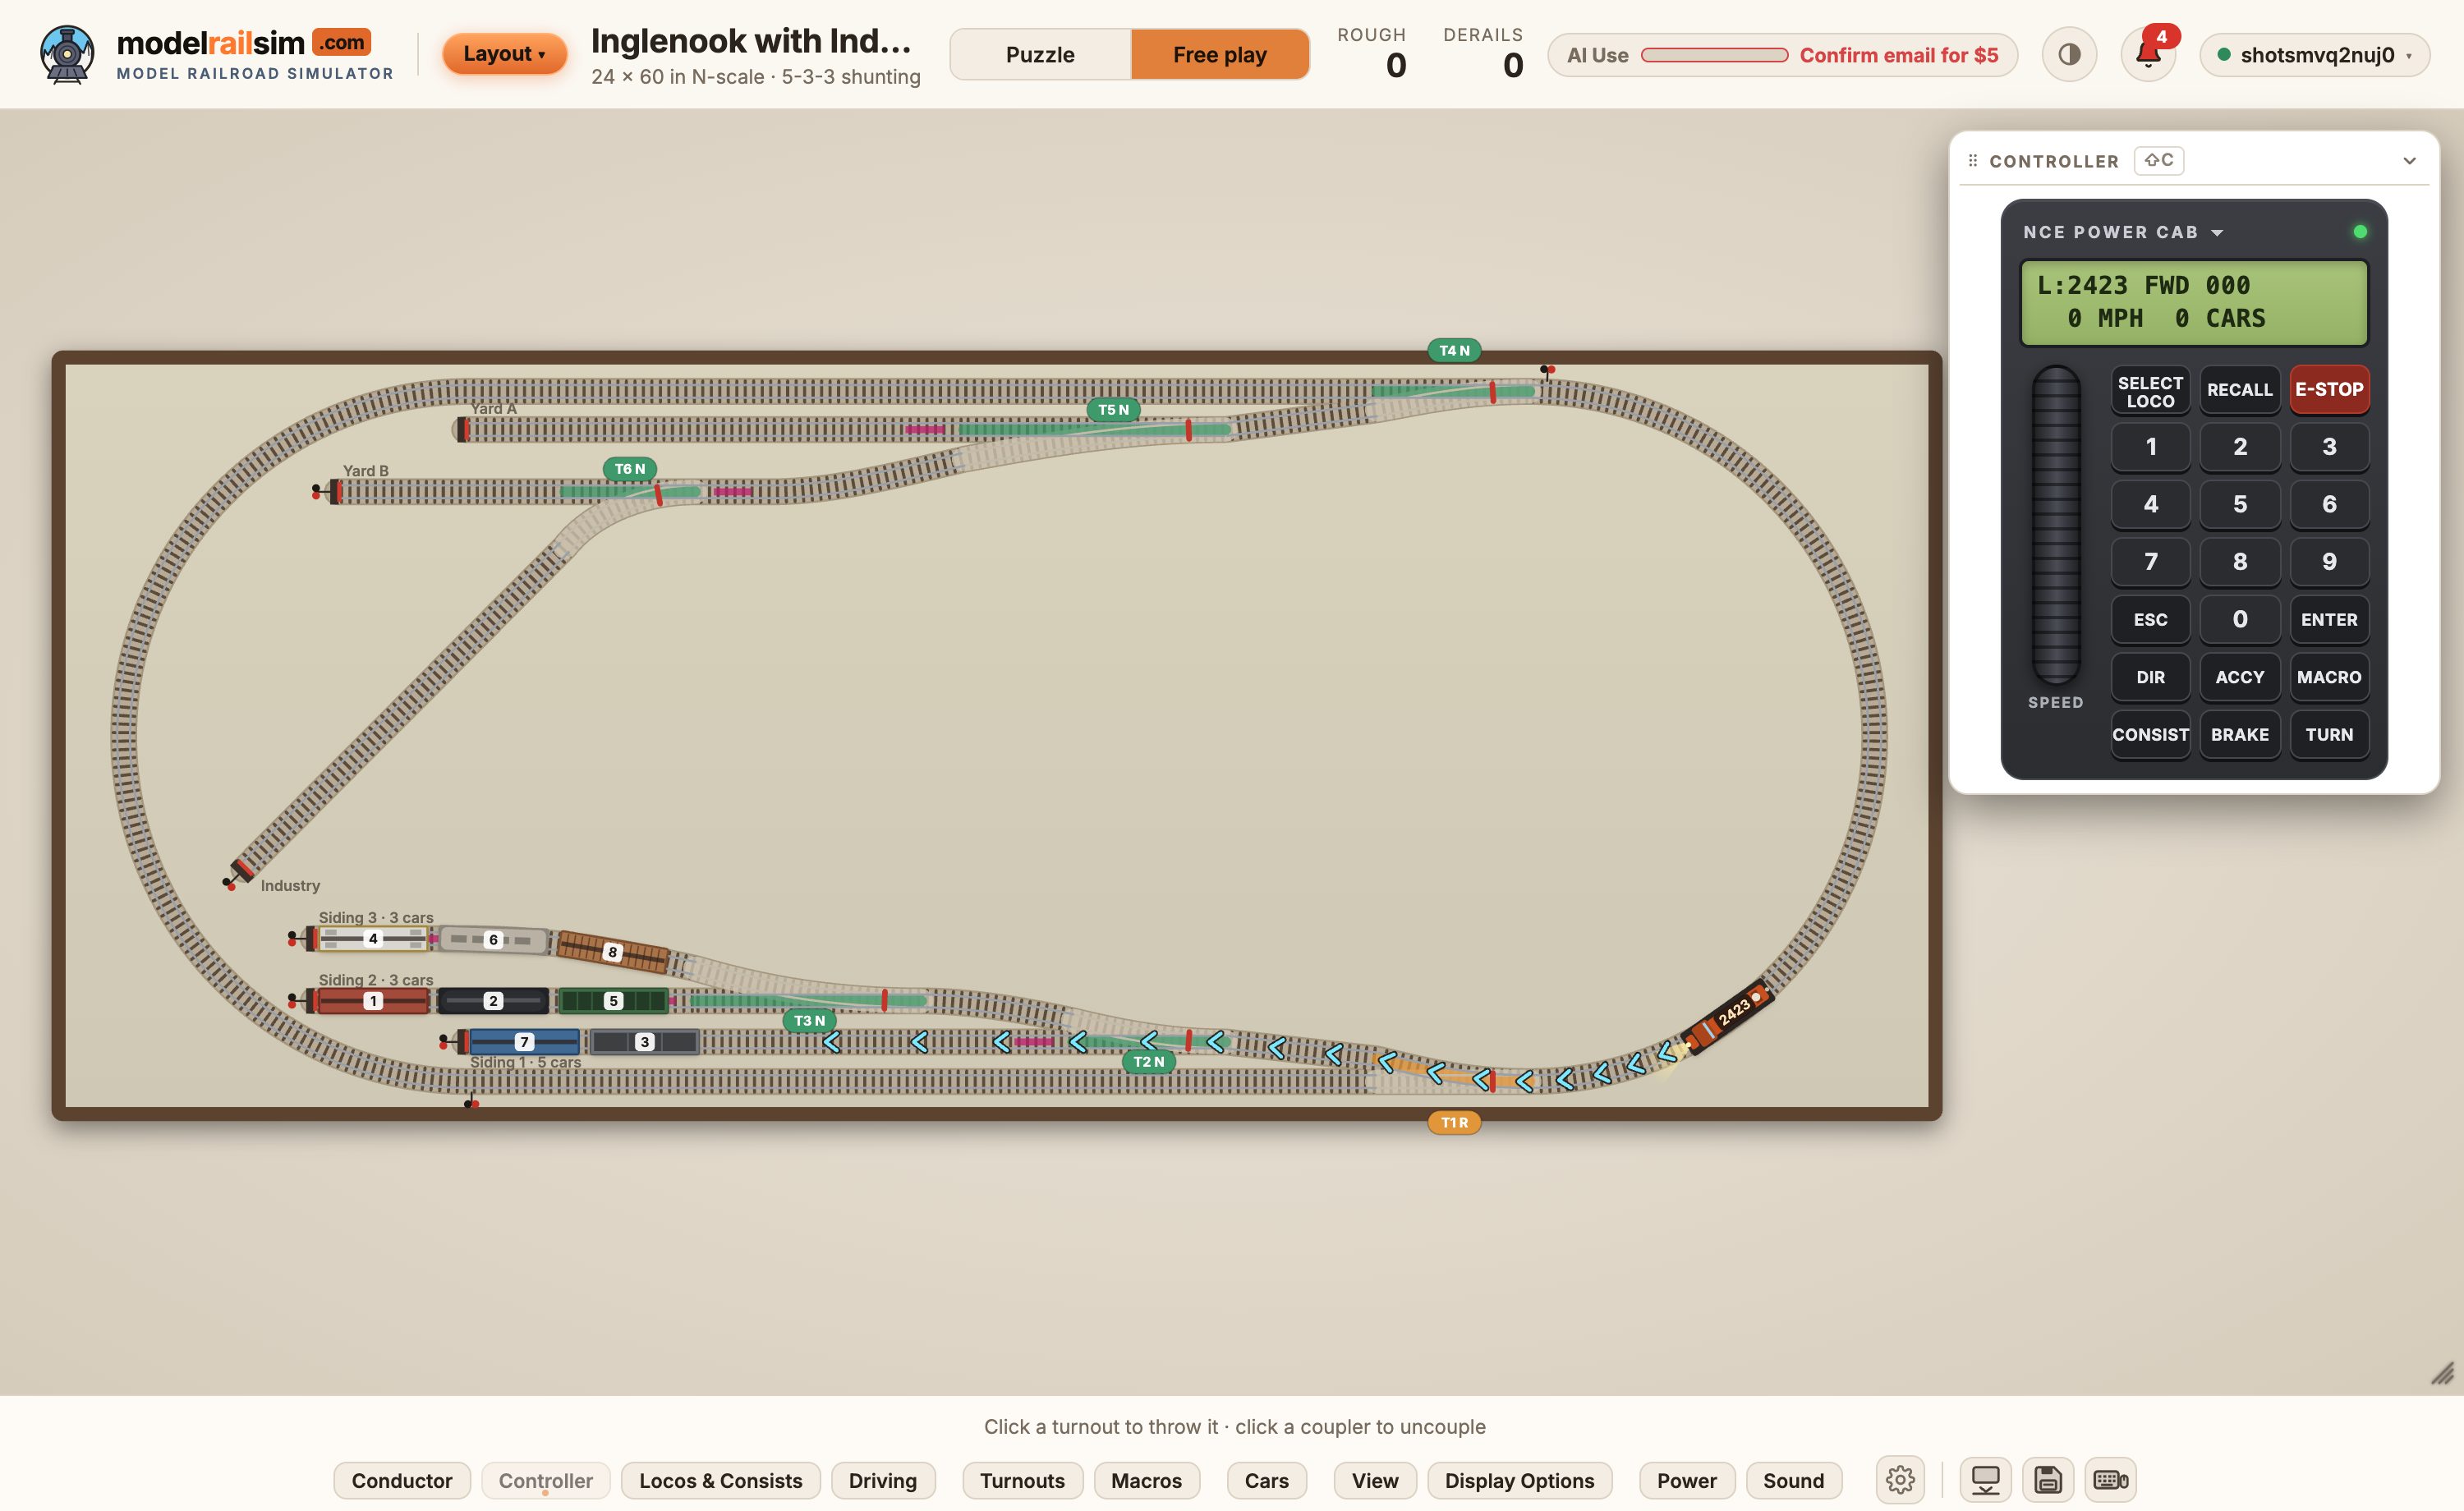The image size is (2464, 1511).
Task: Throw turnout T4 N
Action: 1454,351
